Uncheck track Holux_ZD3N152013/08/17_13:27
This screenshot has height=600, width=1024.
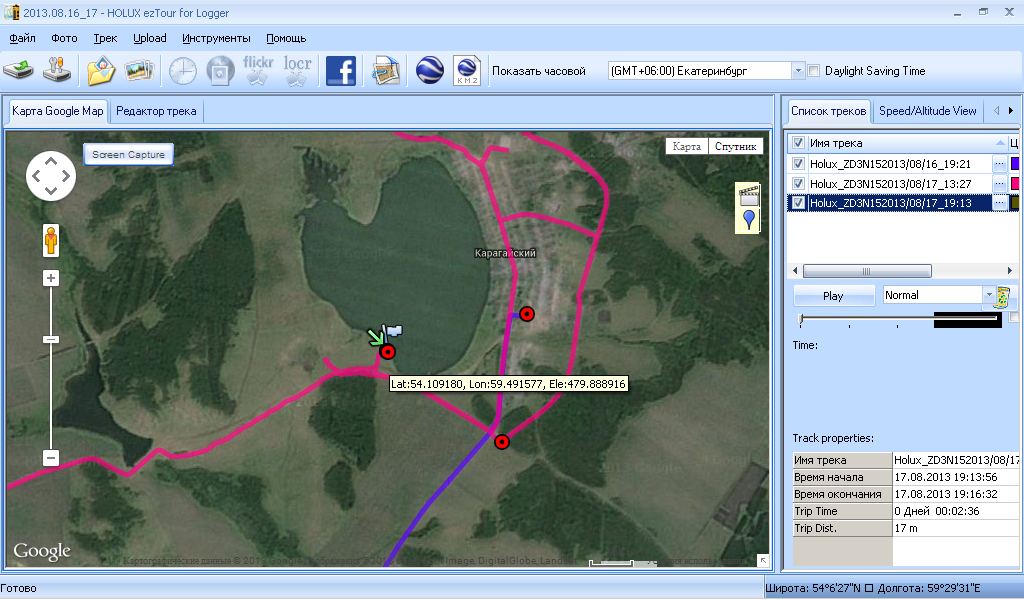pos(798,183)
